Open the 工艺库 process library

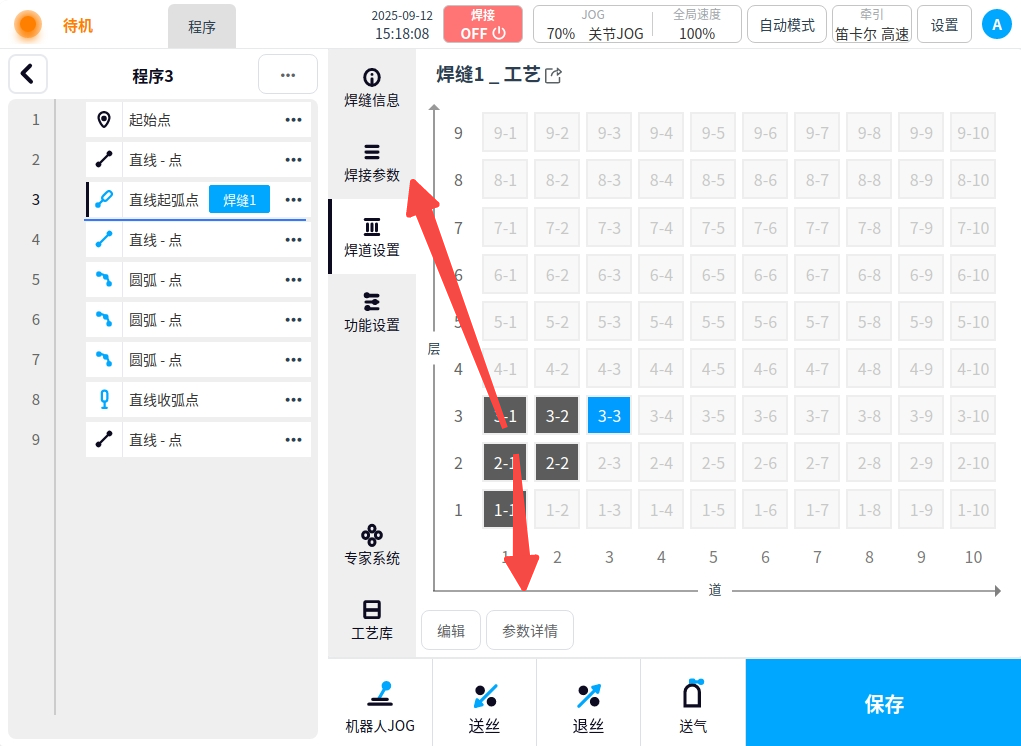point(372,620)
